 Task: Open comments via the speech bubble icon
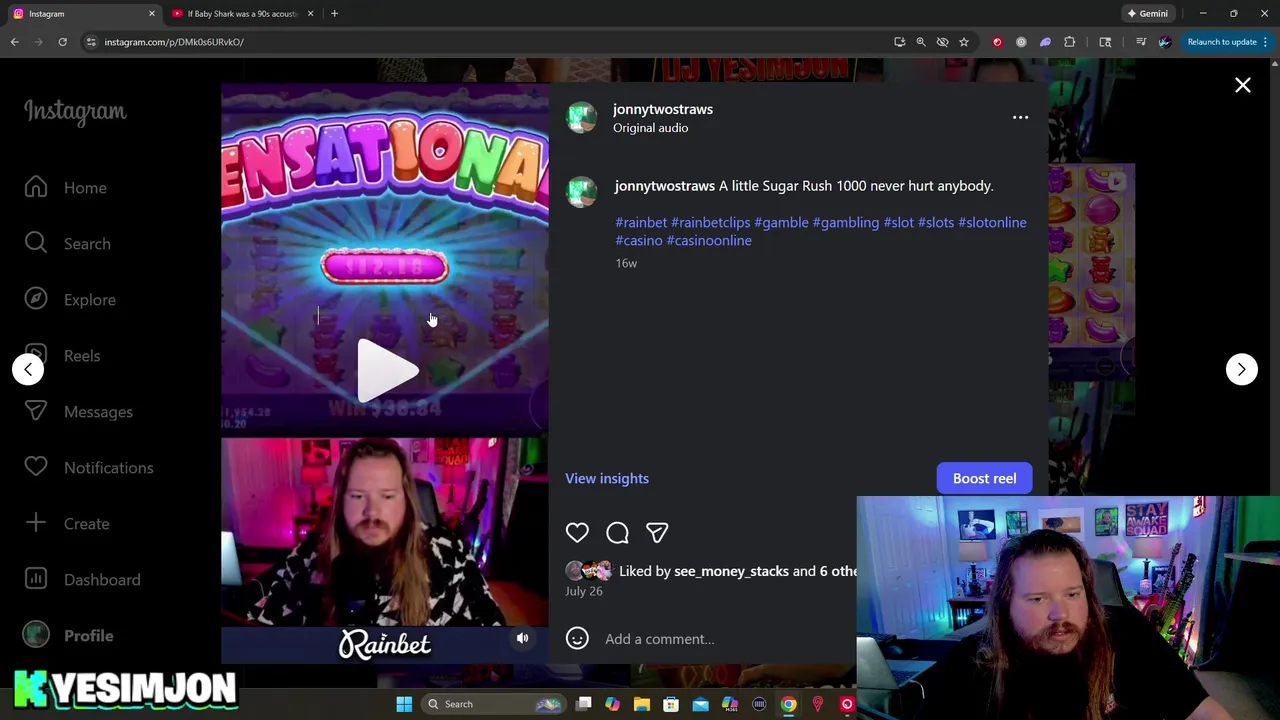[617, 533]
